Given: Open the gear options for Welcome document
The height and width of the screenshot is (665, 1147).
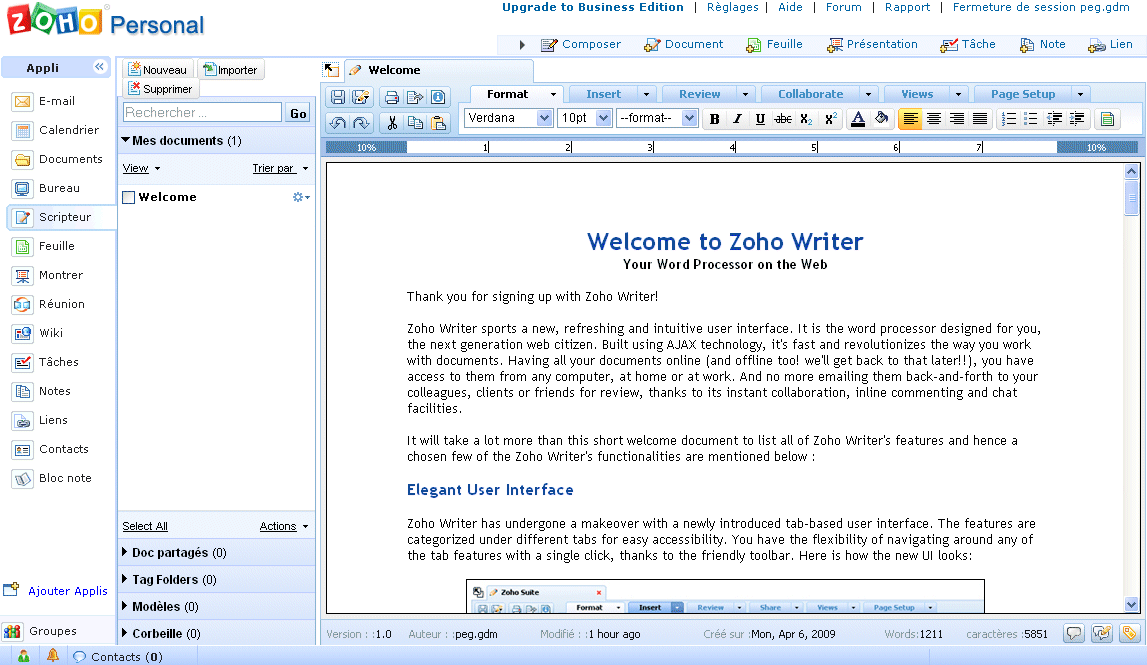Looking at the screenshot, I should (301, 197).
